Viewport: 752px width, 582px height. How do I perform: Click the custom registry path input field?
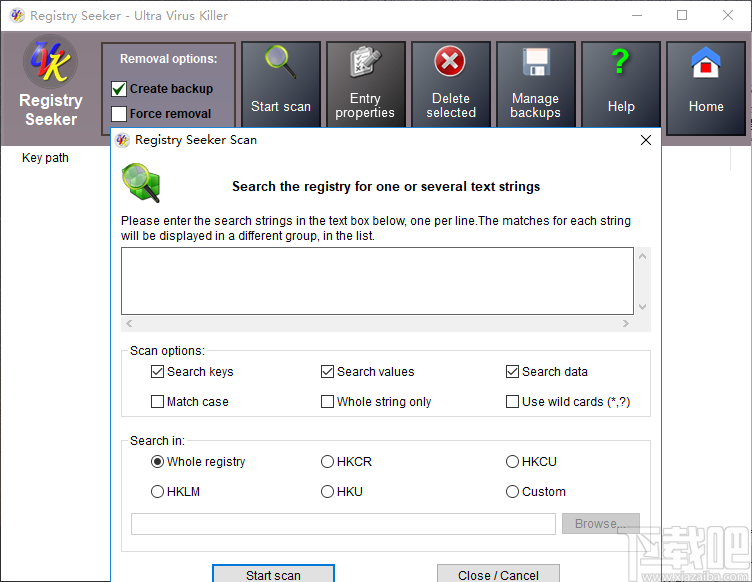point(343,524)
